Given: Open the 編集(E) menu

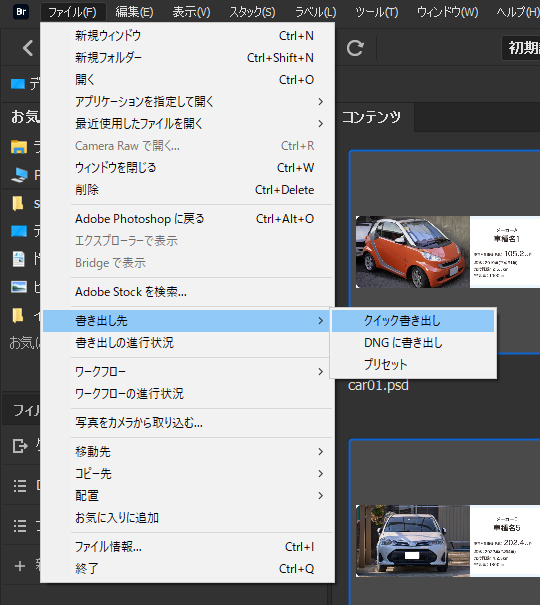Looking at the screenshot, I should click(x=134, y=12).
